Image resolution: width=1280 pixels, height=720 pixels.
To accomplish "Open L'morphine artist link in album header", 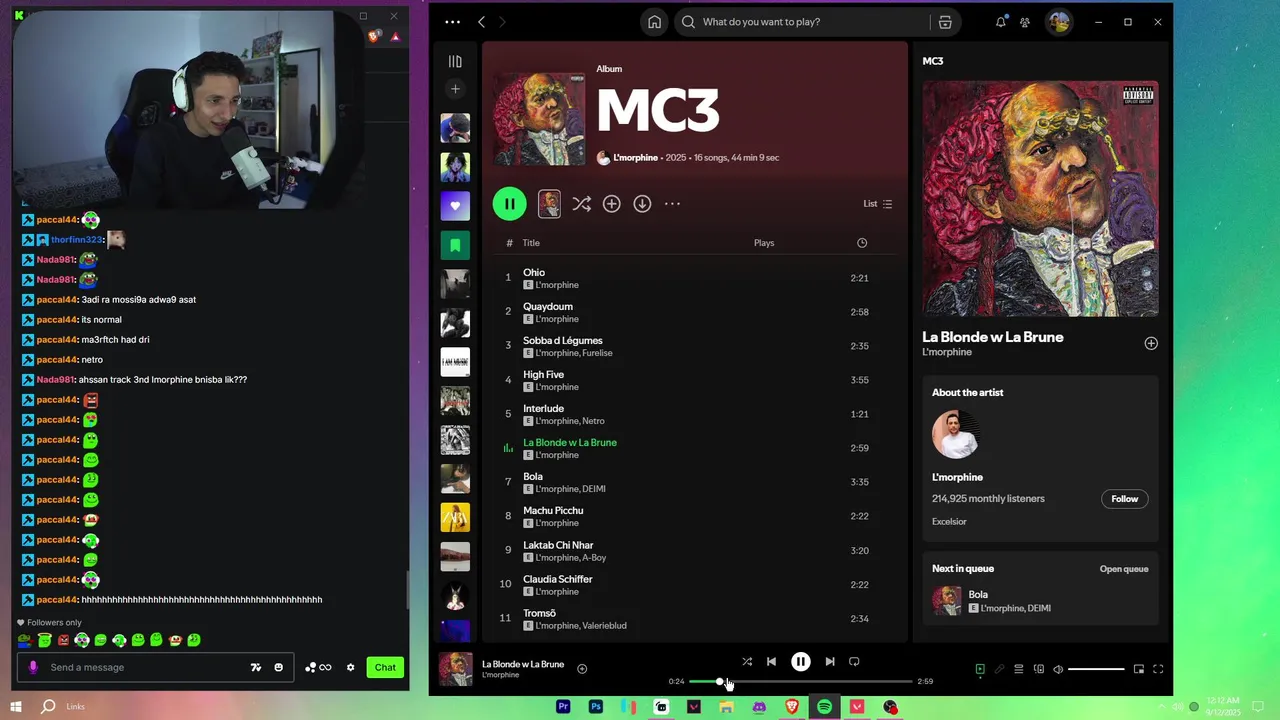I will coord(635,158).
